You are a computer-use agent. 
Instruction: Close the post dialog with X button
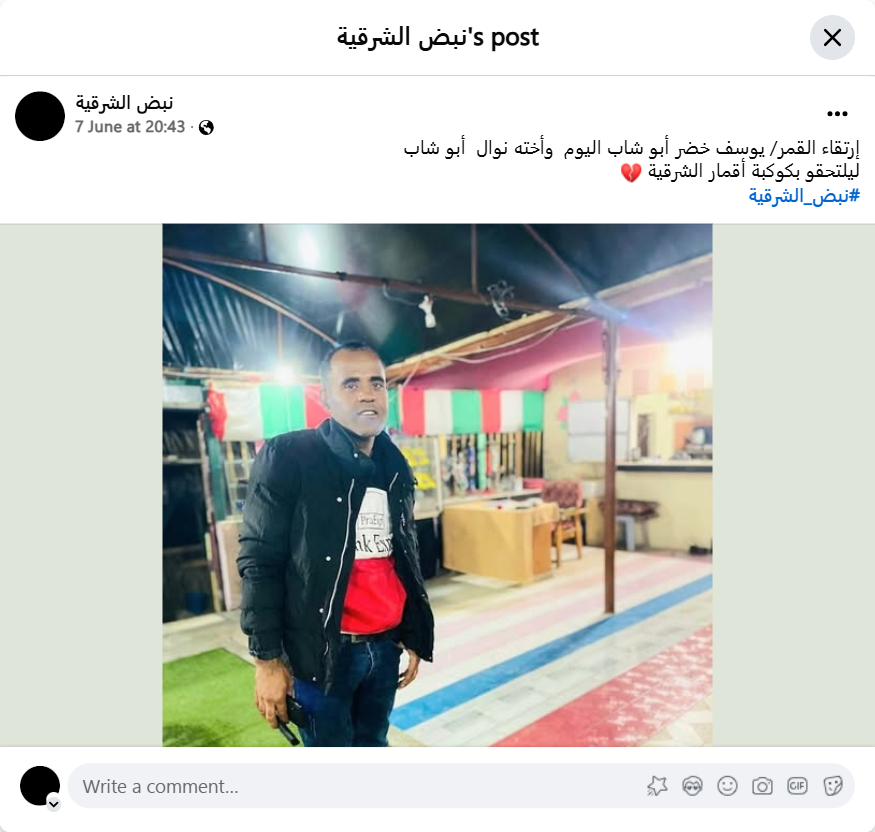point(832,37)
